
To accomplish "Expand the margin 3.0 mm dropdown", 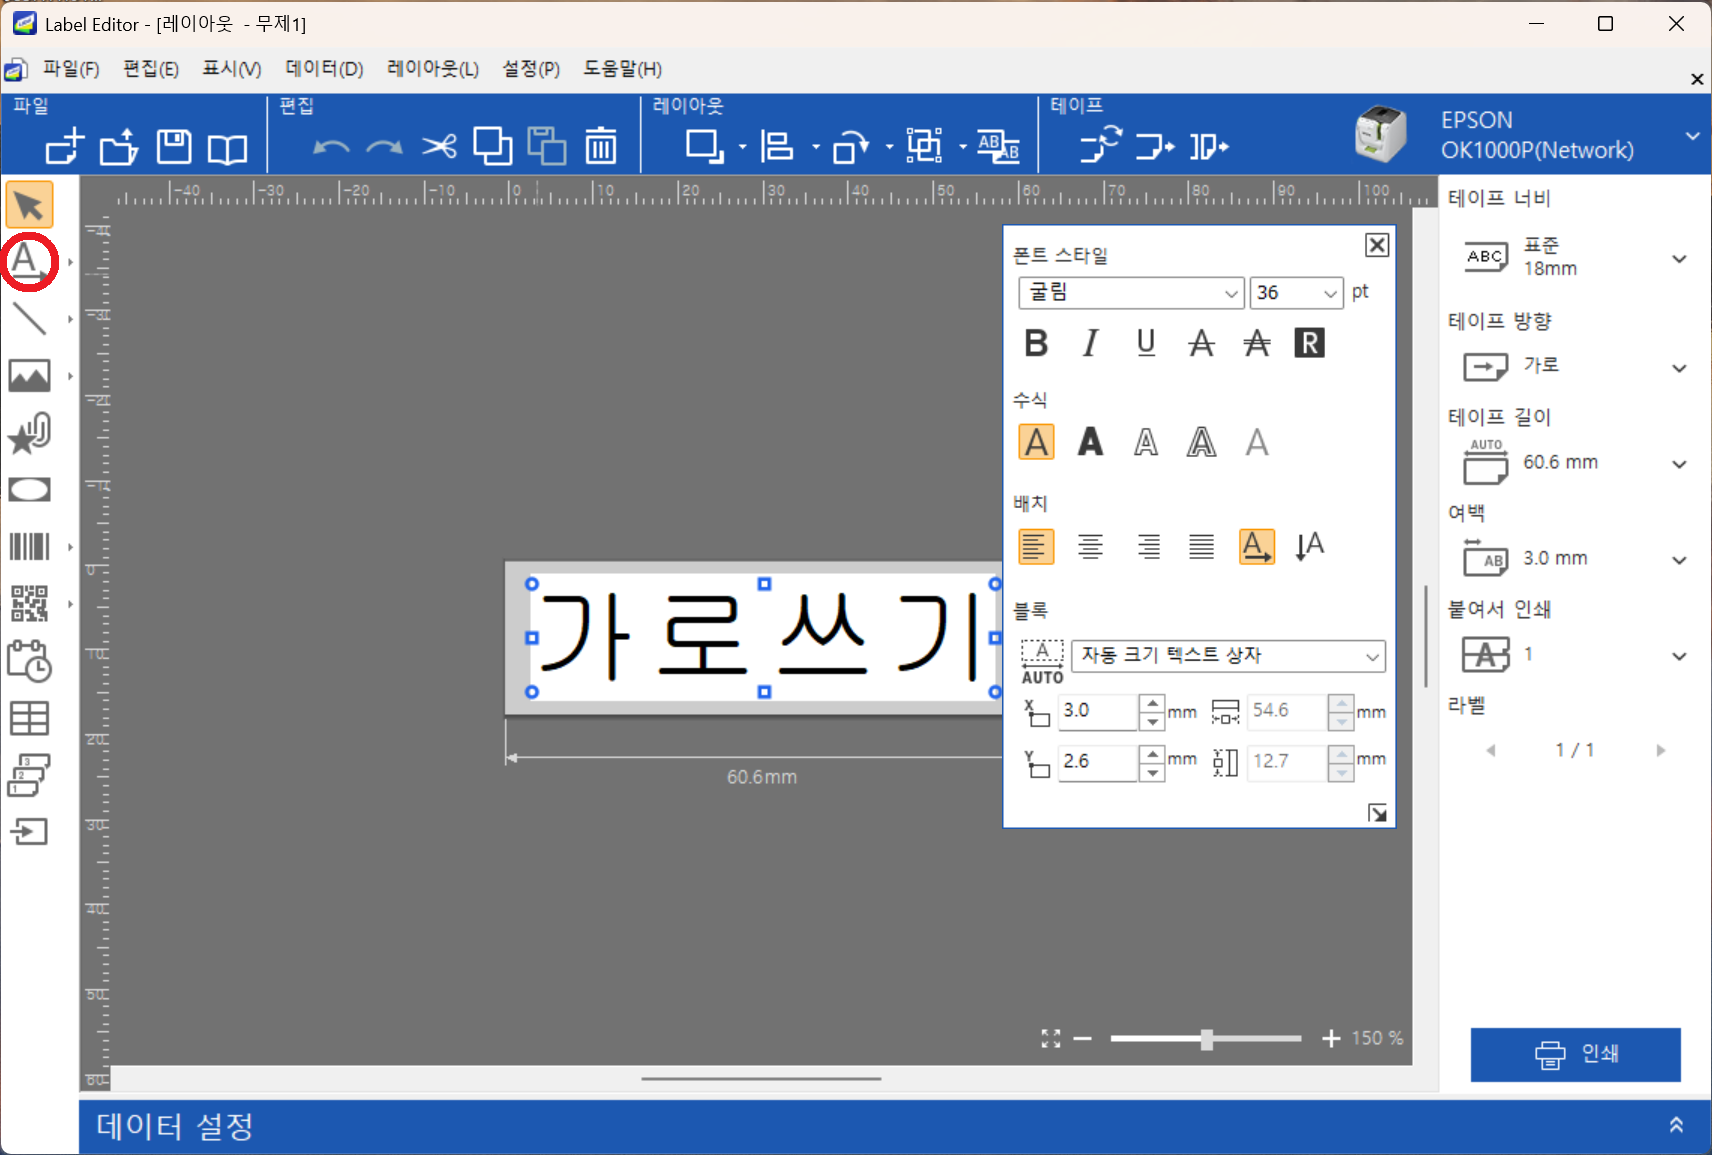I will pos(1679,560).
